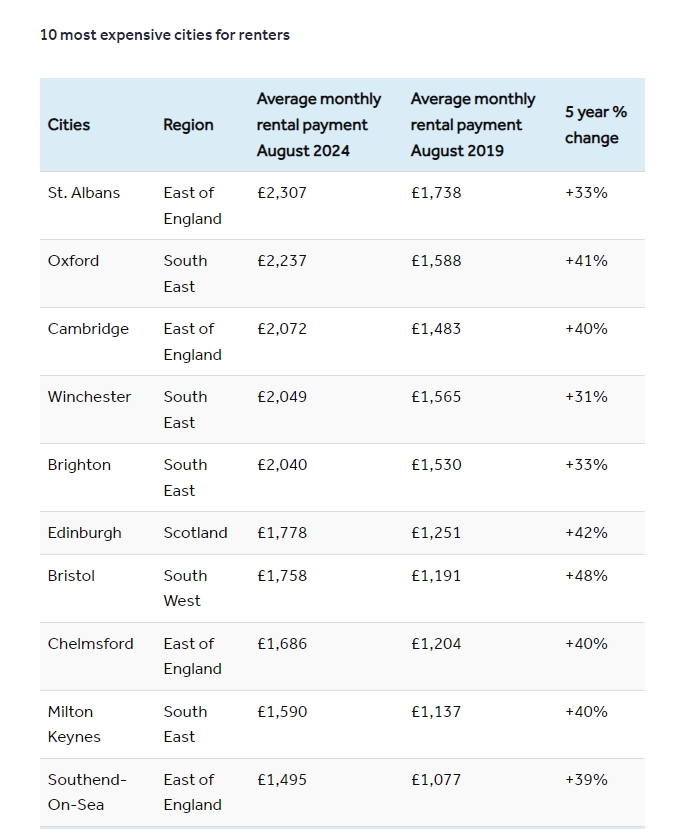Click the £2,307 rental value

click(x=282, y=193)
